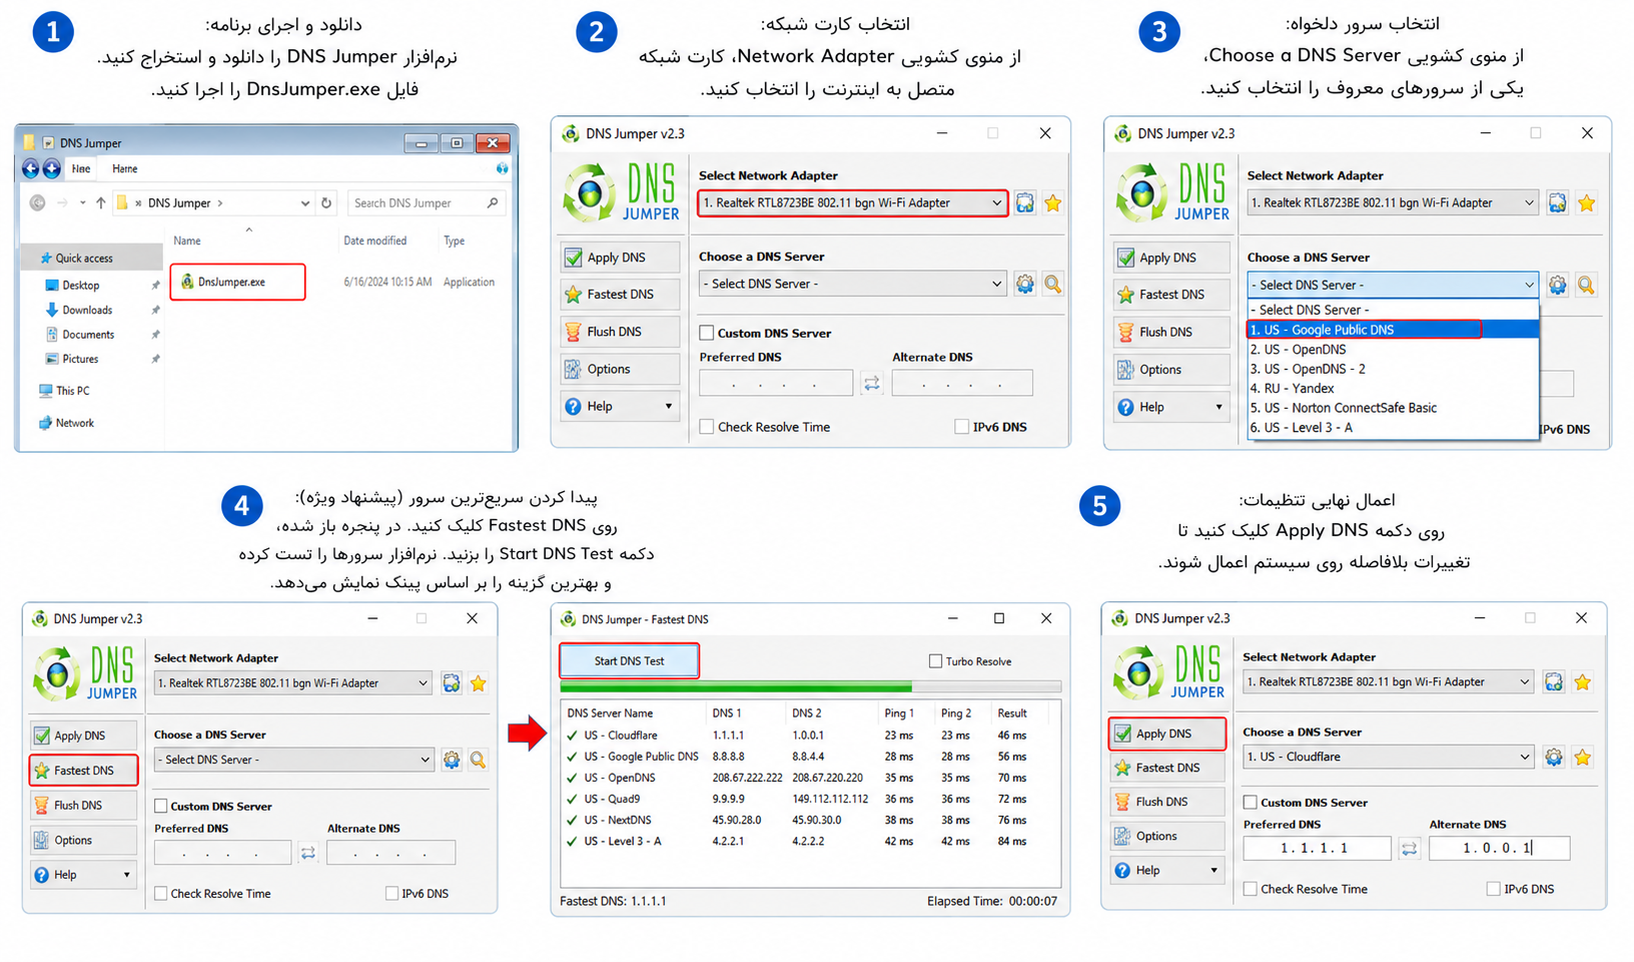The image size is (1634, 962).
Task: Click the Alternate DNS field showing 1.0.0.1
Action: coord(1499,848)
